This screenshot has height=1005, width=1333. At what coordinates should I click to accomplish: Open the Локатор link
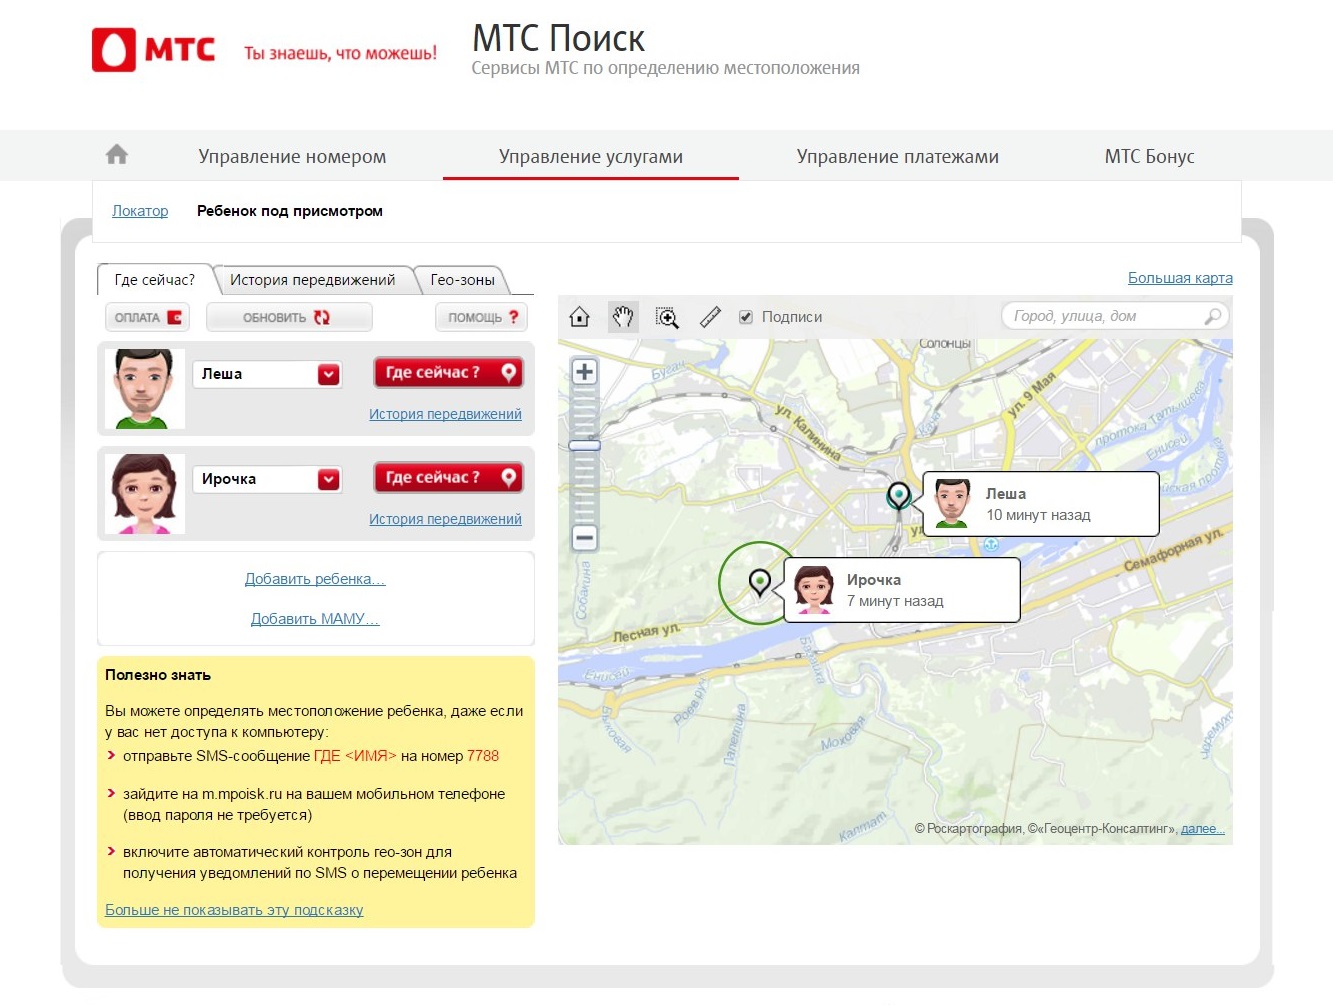140,211
